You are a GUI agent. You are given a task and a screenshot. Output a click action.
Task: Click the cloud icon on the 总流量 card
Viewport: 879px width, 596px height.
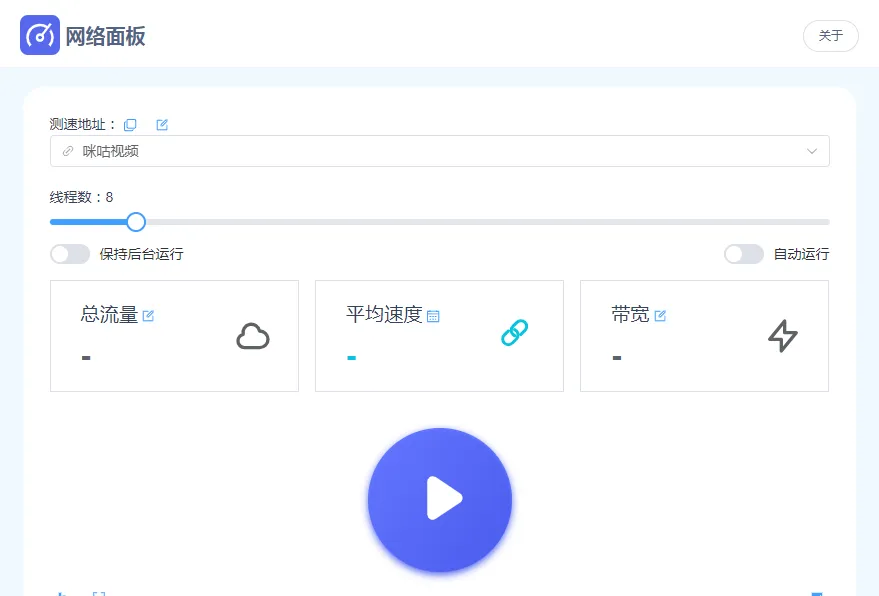pos(253,337)
